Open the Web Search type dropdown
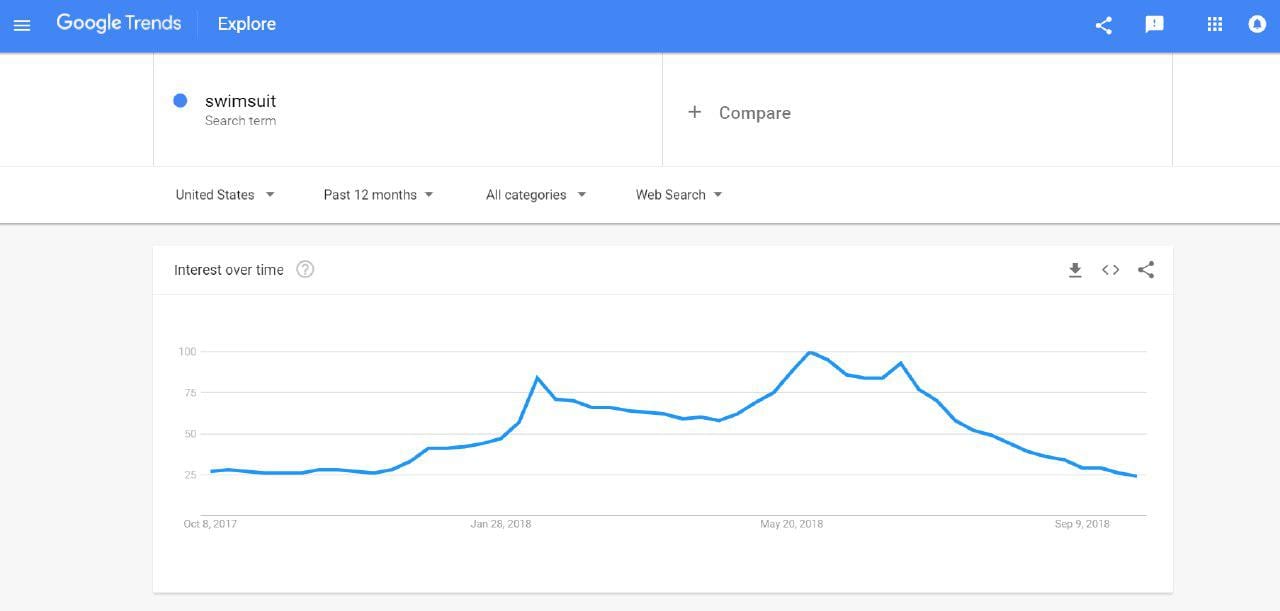Image resolution: width=1280 pixels, height=611 pixels. [679, 195]
